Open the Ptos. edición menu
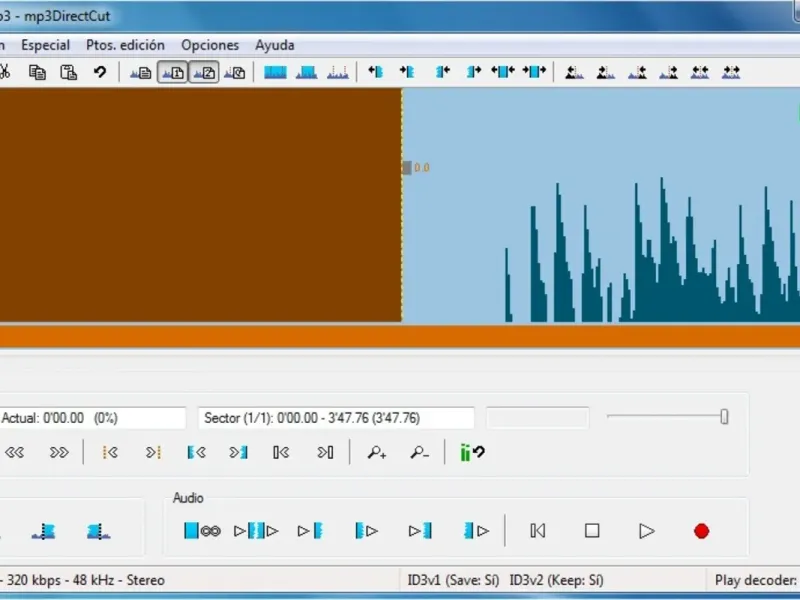 [125, 45]
